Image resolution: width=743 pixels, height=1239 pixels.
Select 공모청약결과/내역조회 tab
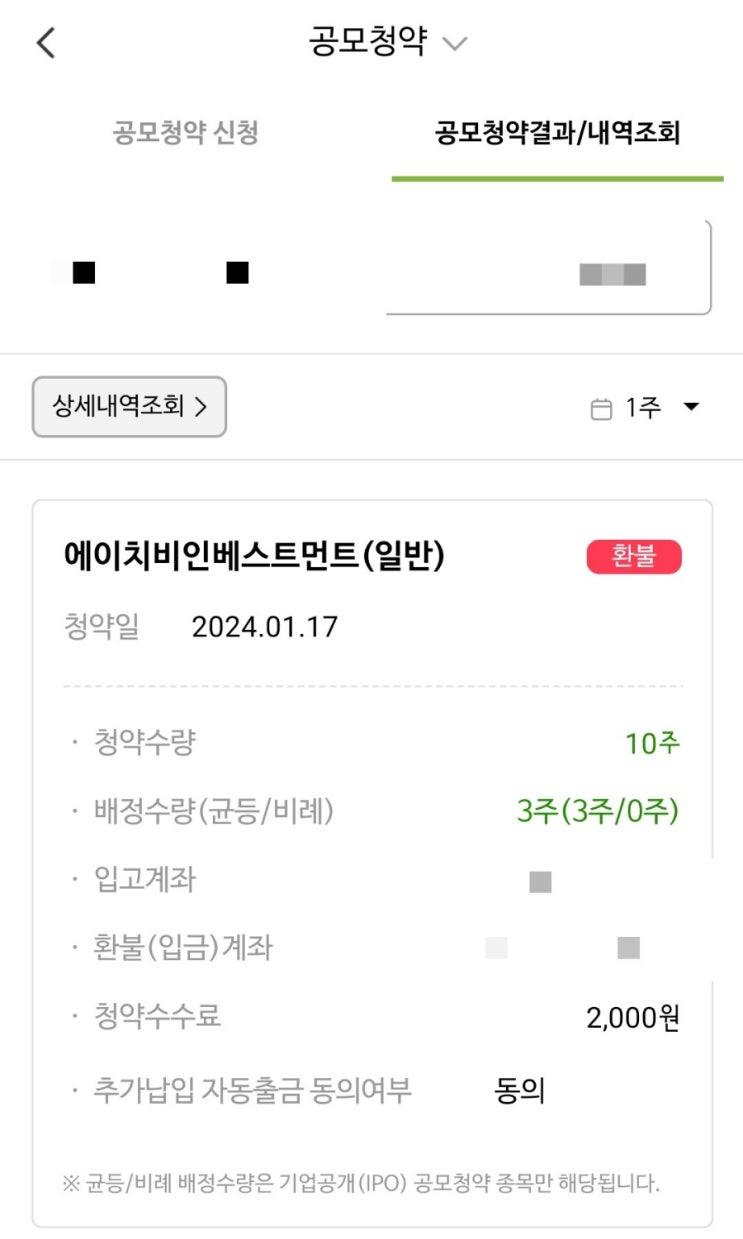557,133
